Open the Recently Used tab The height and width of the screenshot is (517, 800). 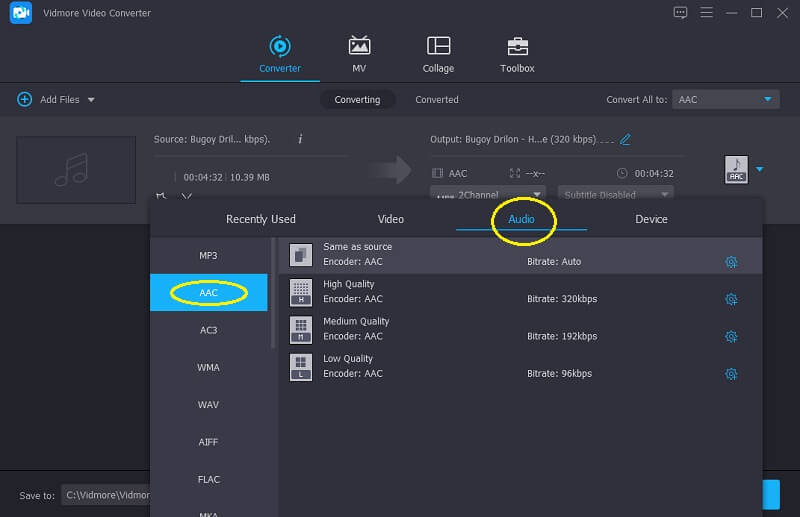pyautogui.click(x=261, y=219)
